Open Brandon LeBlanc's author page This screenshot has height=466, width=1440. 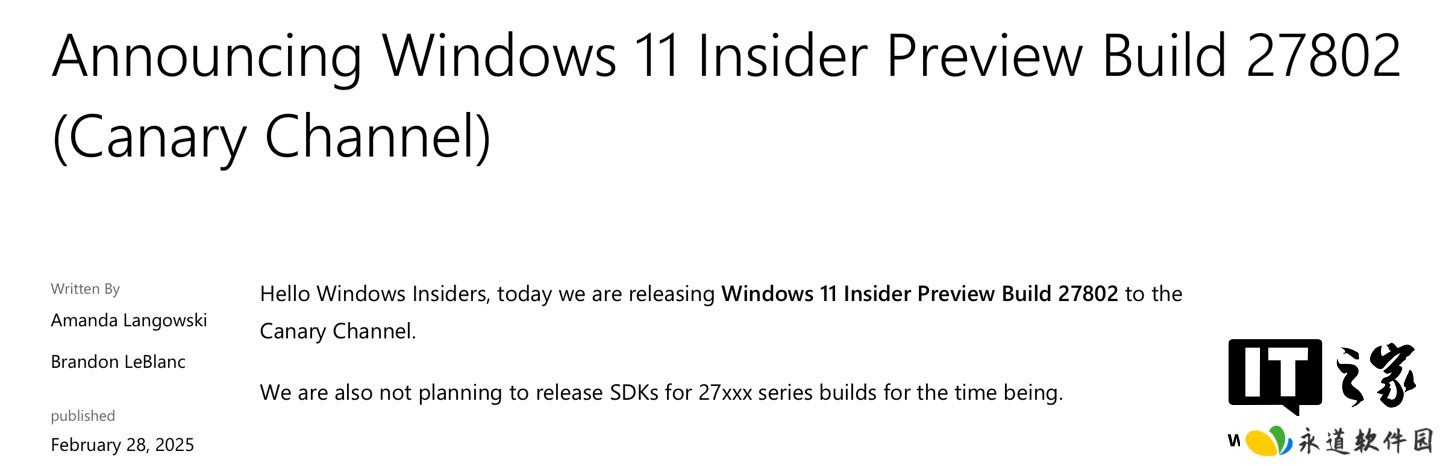pos(118,361)
